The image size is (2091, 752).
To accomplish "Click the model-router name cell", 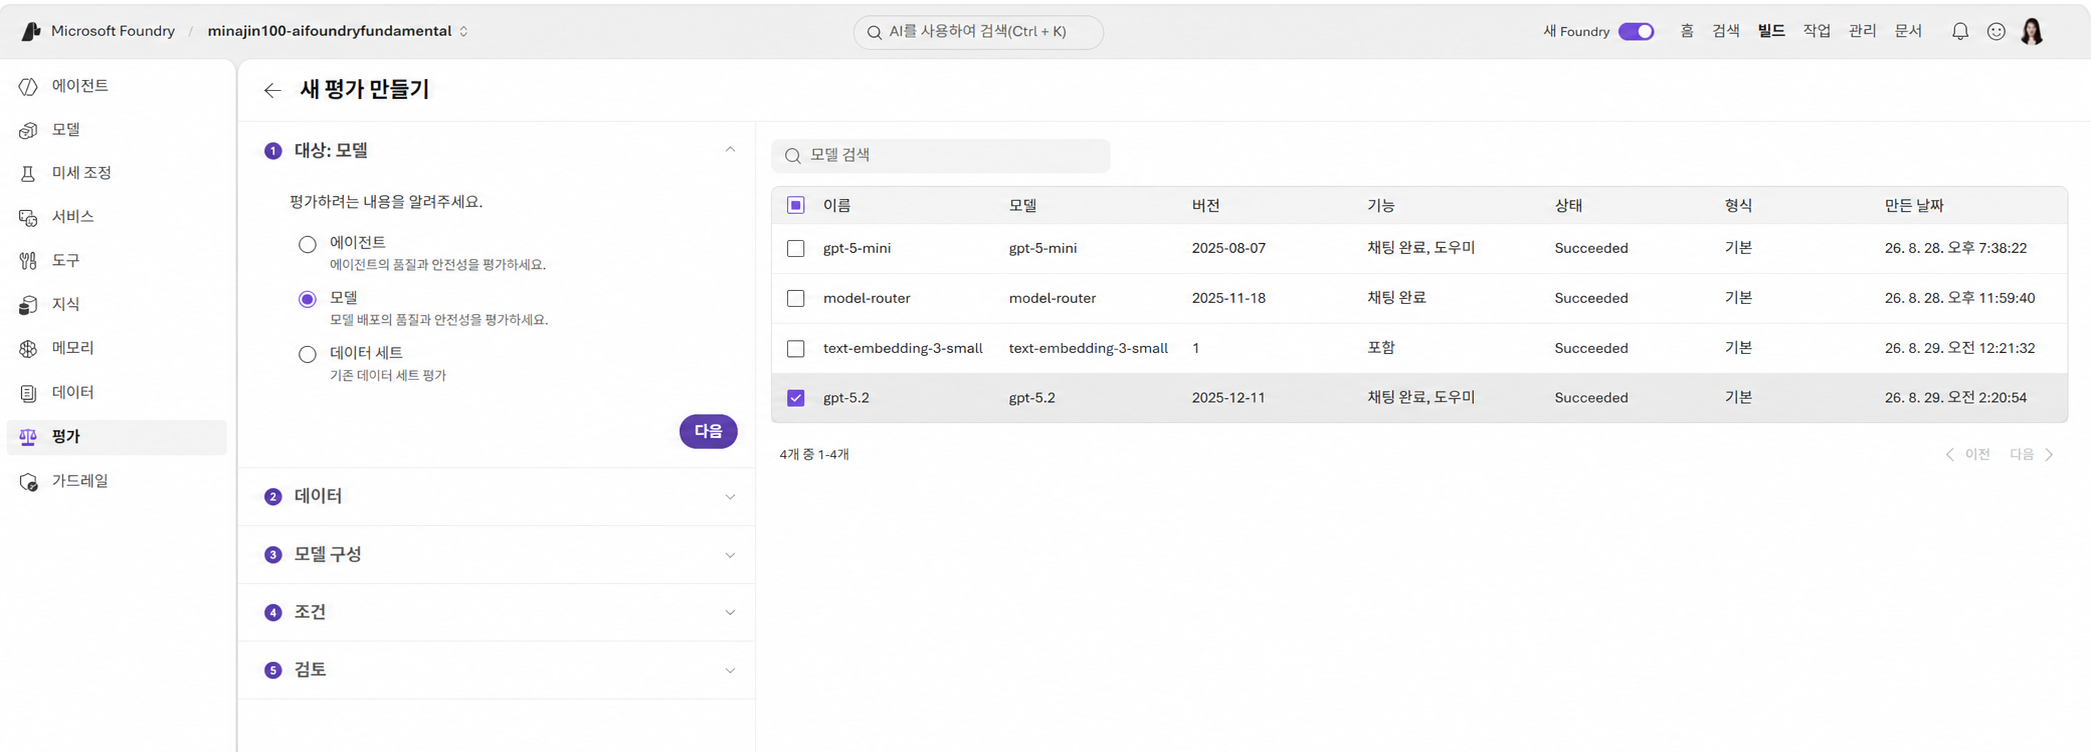I will (866, 298).
